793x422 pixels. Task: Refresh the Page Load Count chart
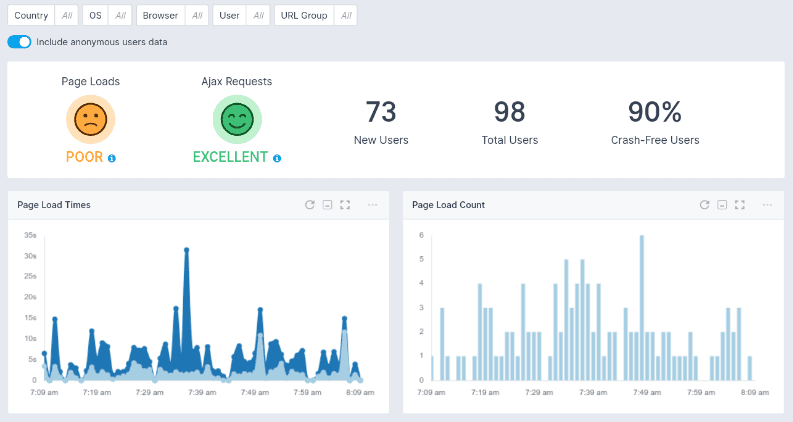click(704, 205)
